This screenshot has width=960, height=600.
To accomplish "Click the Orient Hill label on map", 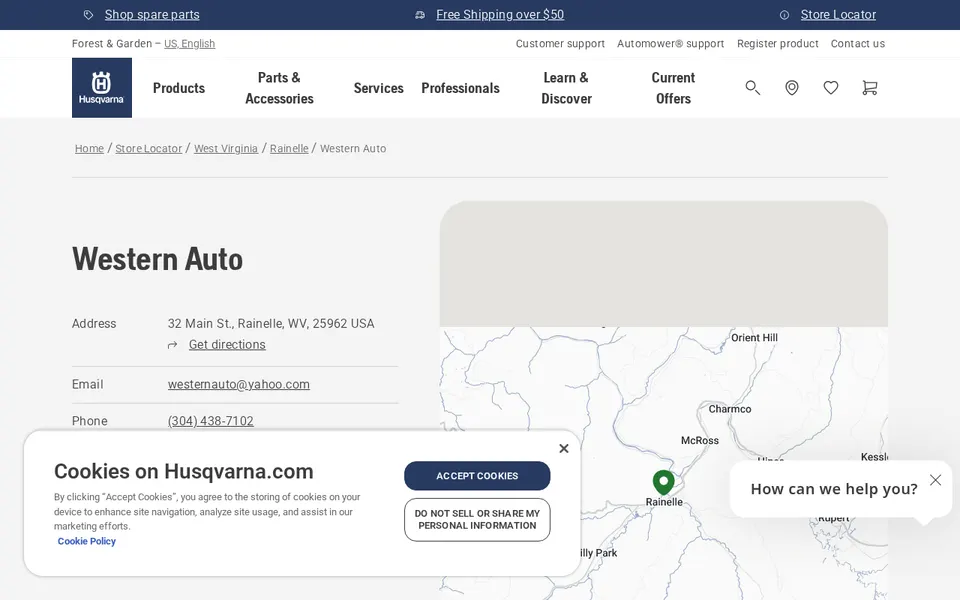I will pos(754,338).
